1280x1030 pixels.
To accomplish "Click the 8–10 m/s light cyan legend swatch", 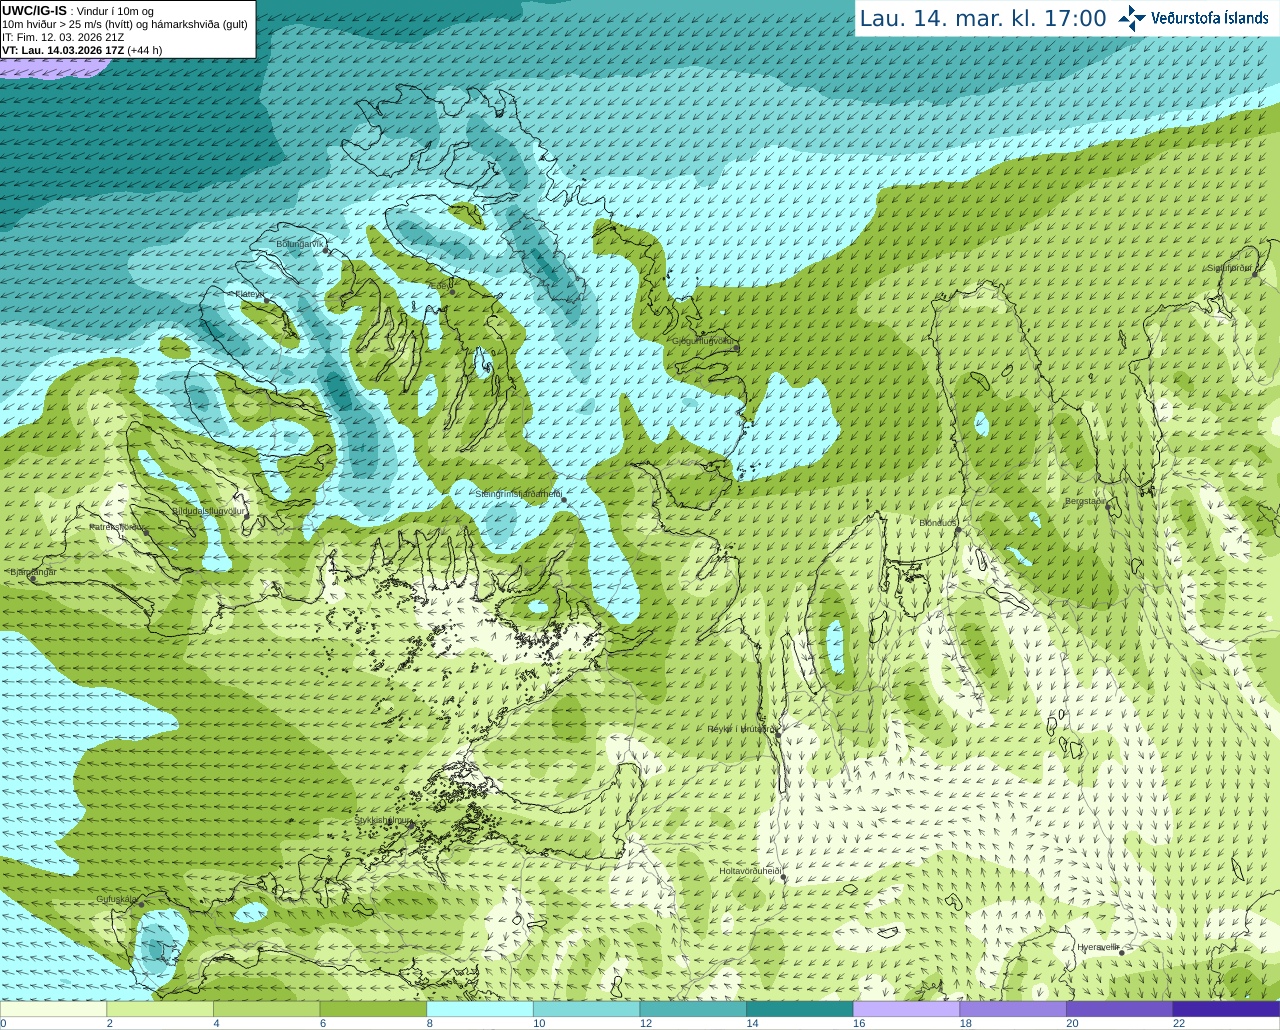I will 480,1009.
